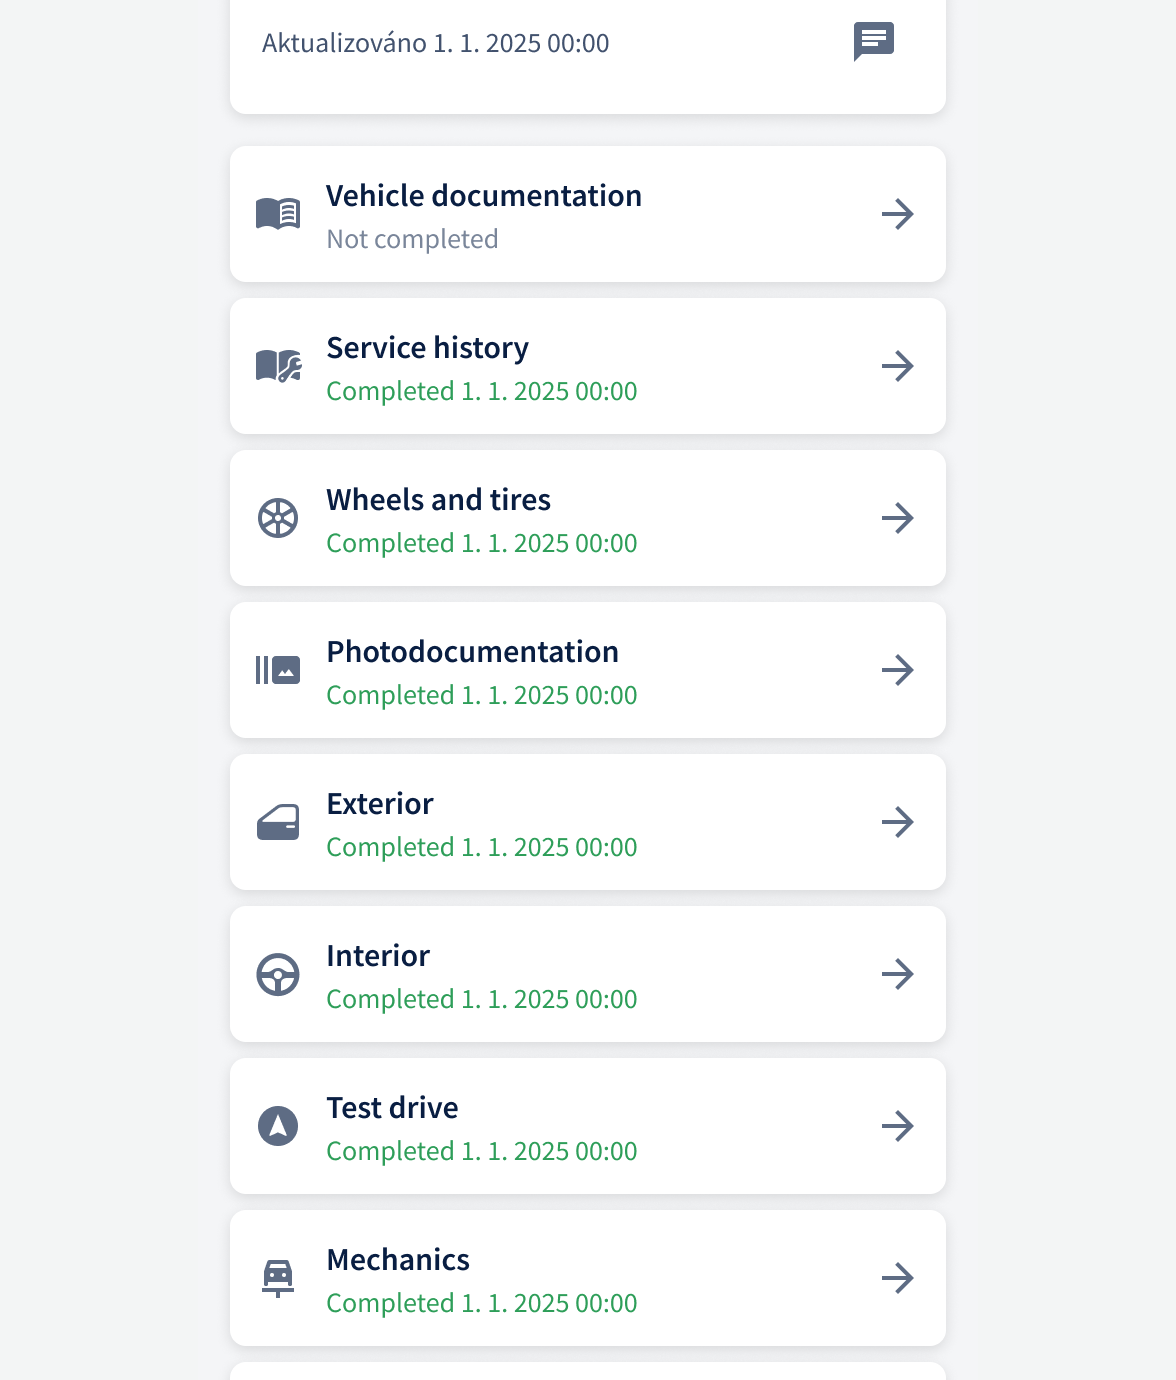The width and height of the screenshot is (1176, 1380).
Task: Click the Interior steering wheel icon
Action: [278, 974]
